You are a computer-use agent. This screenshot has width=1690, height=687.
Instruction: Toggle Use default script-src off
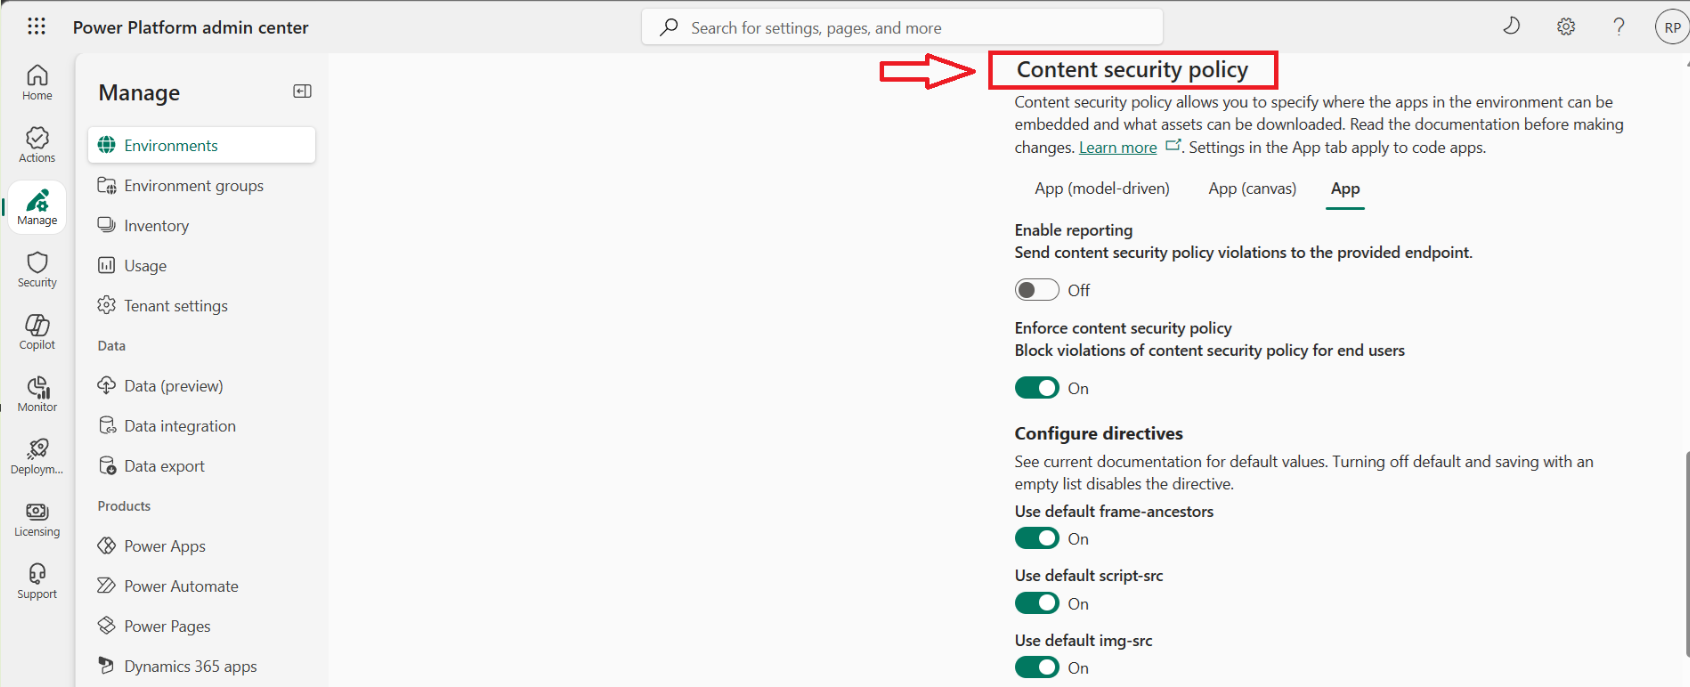click(1037, 602)
